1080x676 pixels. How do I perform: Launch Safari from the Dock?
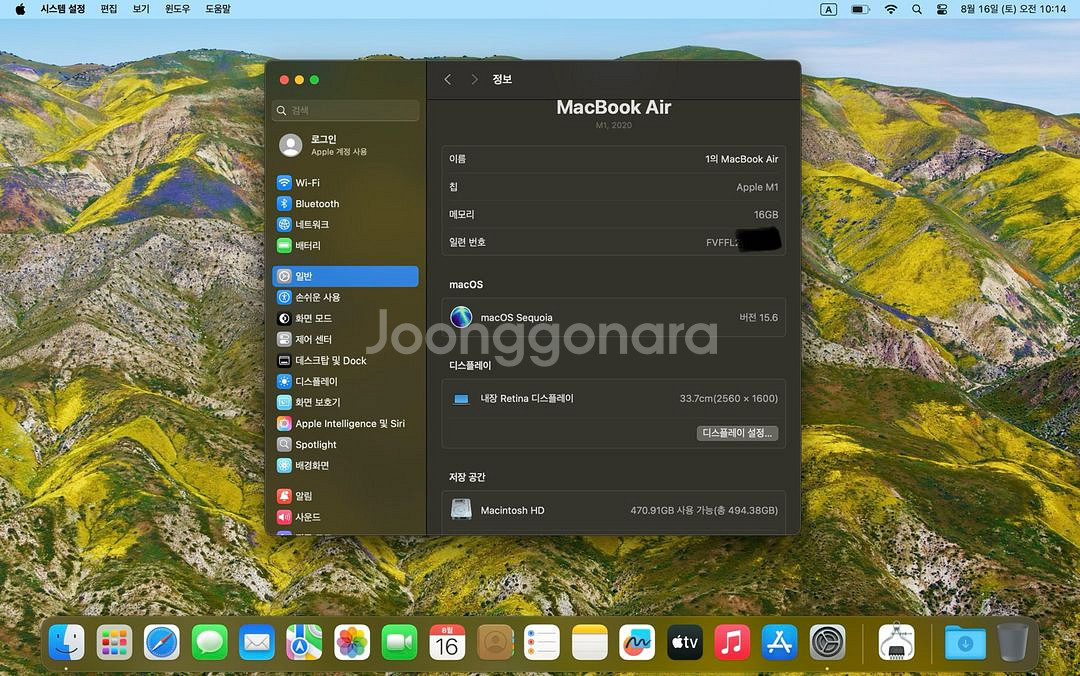point(162,642)
